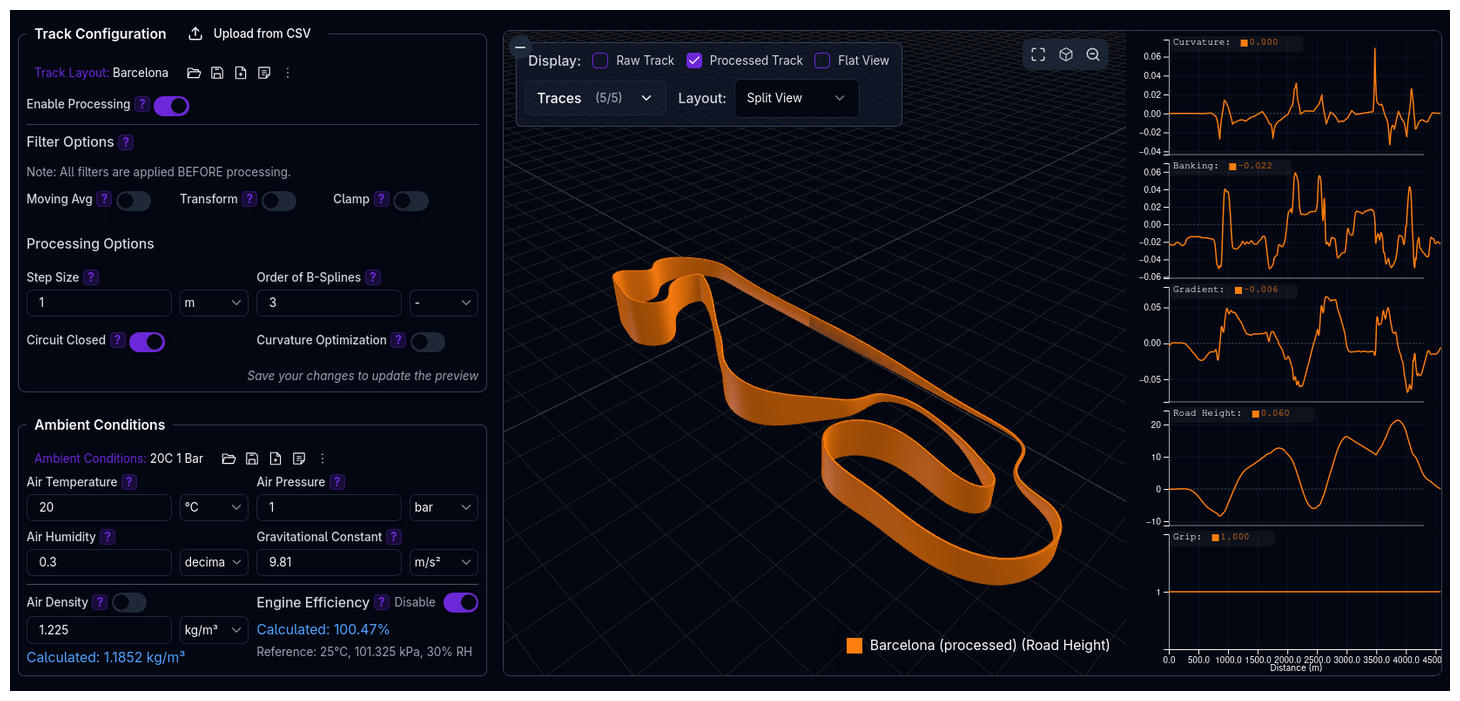
Task: Edit the Air Humidity value field
Action: pos(98,562)
